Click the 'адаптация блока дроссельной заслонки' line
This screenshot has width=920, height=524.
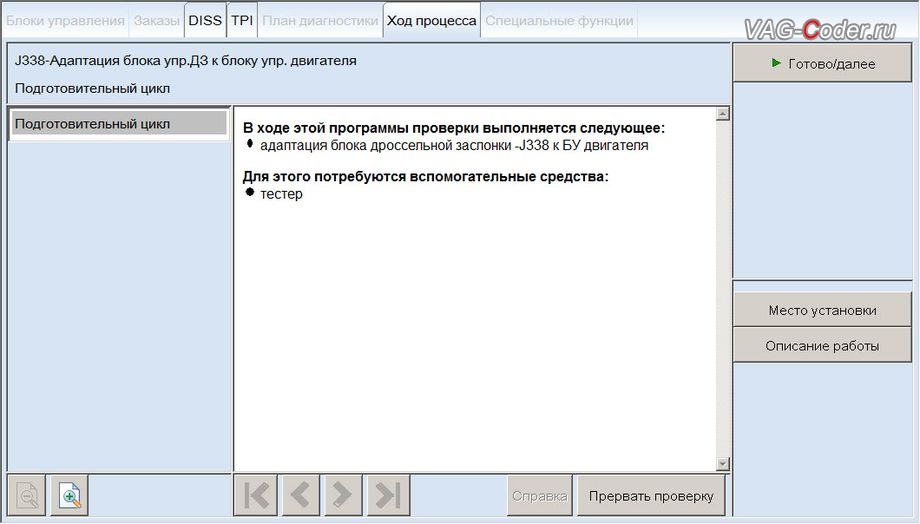pos(454,145)
